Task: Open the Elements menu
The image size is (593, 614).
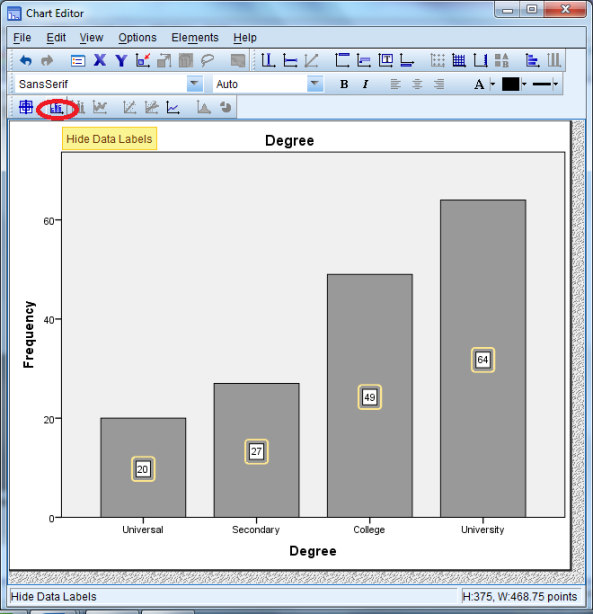Action: pyautogui.click(x=195, y=38)
